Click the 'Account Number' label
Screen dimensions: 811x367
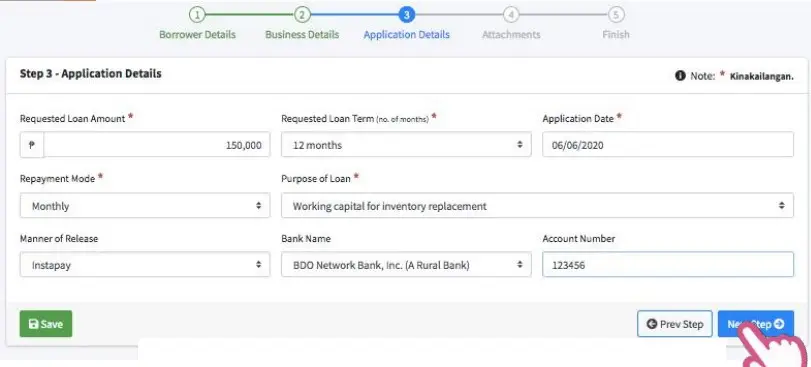coord(579,238)
